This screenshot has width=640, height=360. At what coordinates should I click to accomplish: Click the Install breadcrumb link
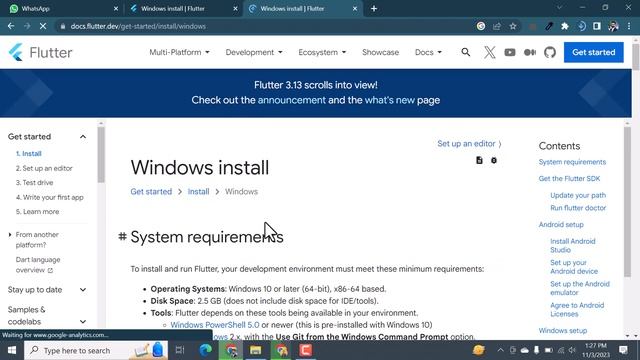[198, 191]
